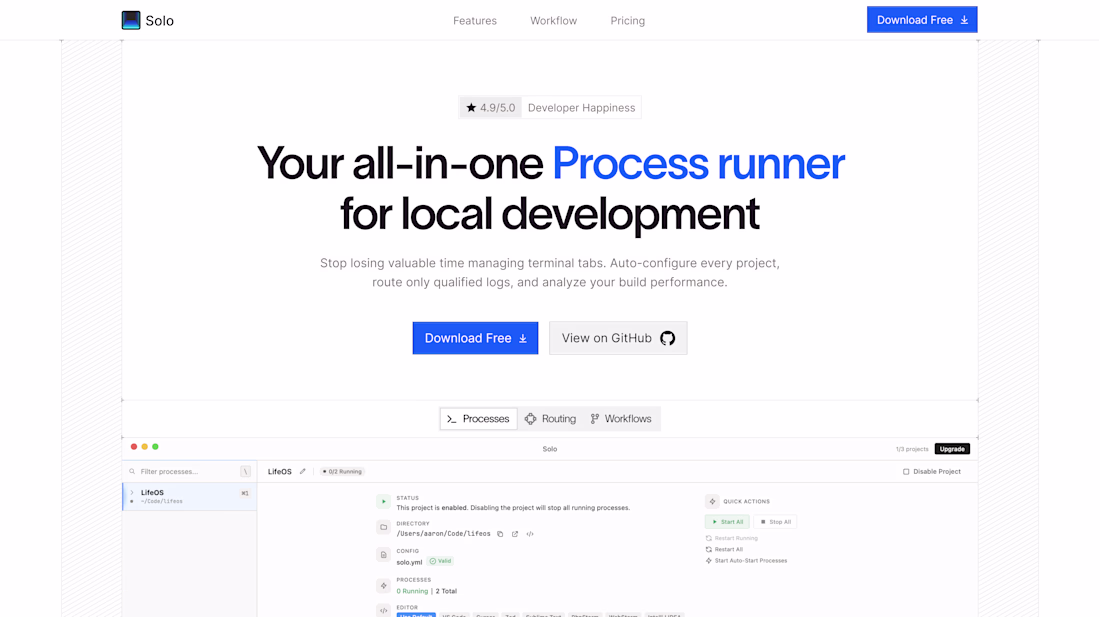Click the Quick Actions sparkle icon
1100x617 pixels.
point(712,501)
